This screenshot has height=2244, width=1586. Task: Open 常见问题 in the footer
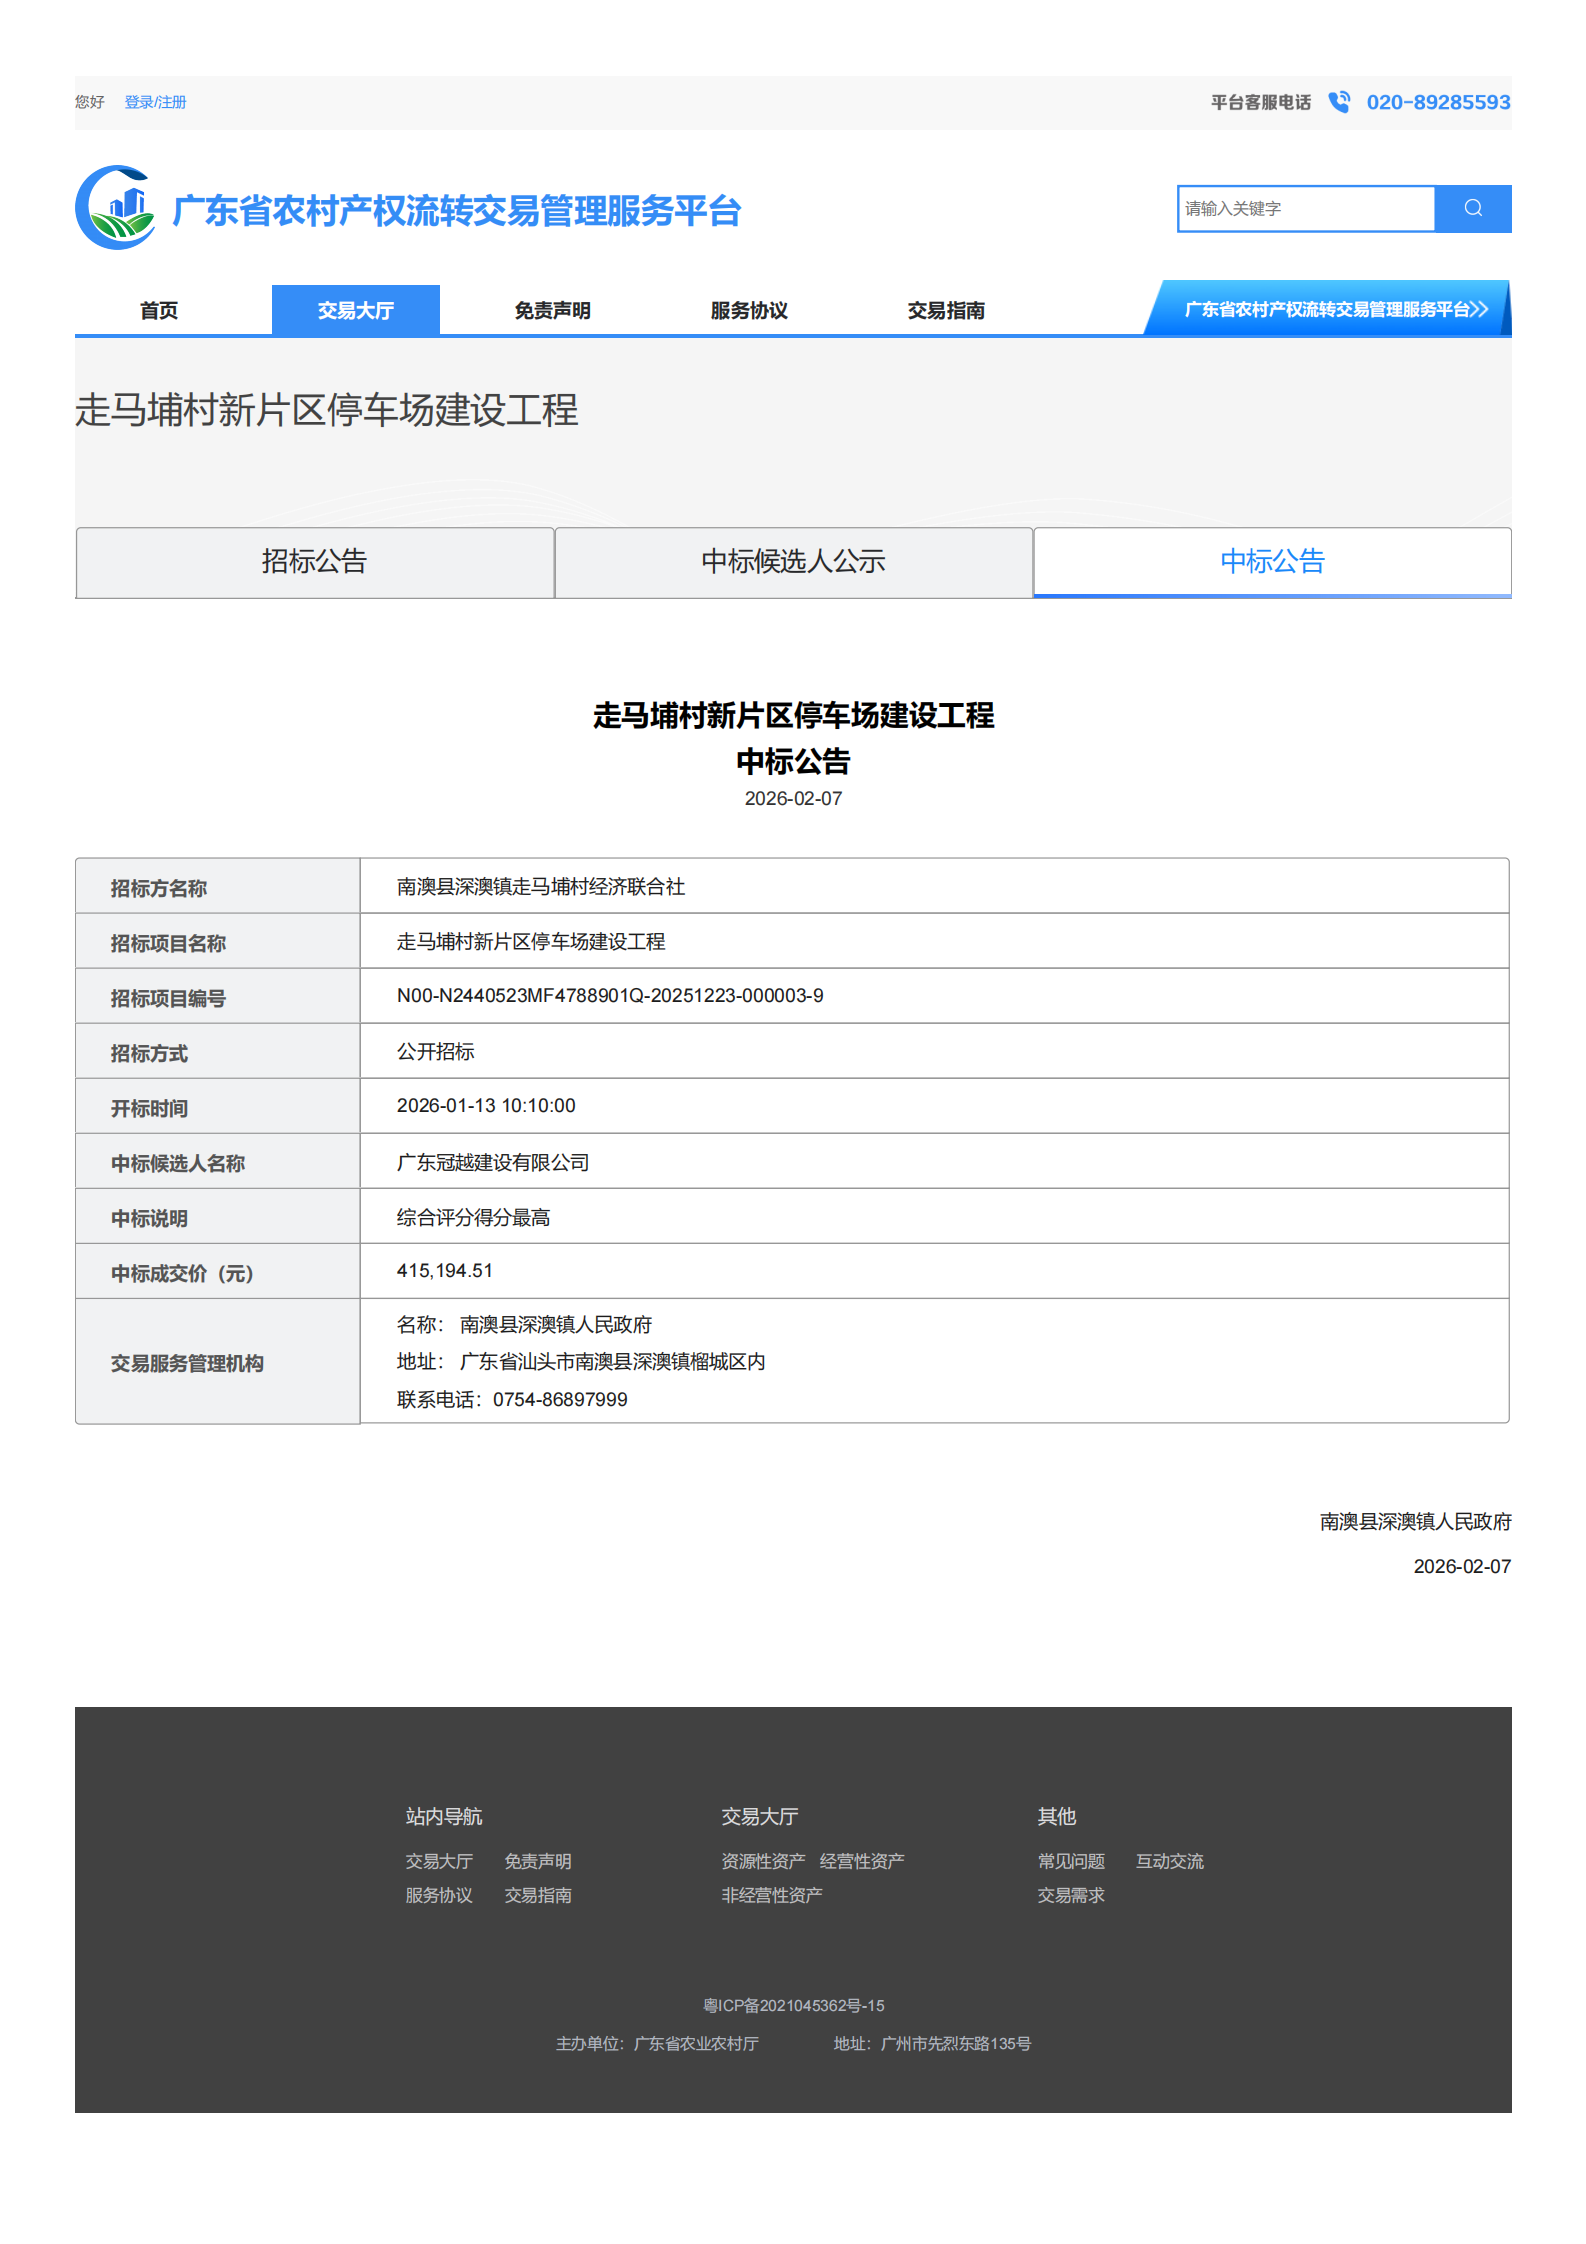[x=1071, y=1861]
